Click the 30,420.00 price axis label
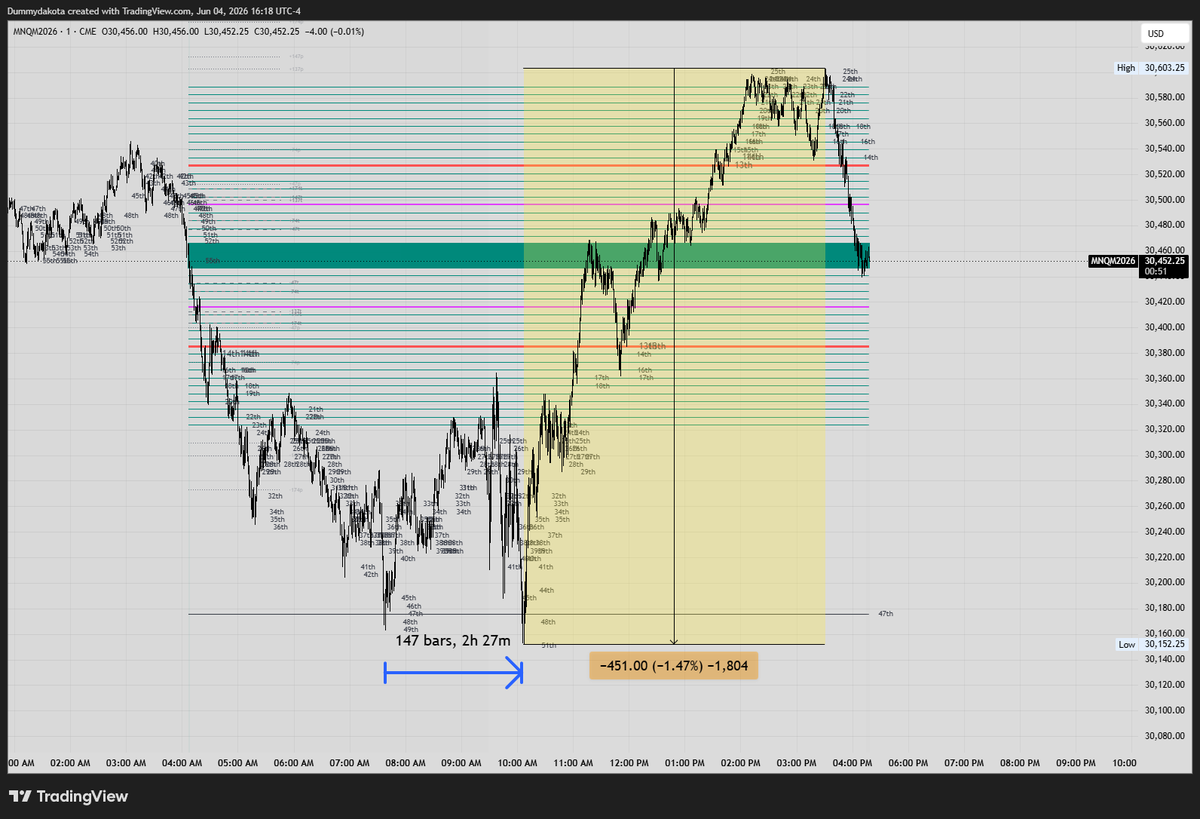This screenshot has height=819, width=1200. (x=1165, y=301)
